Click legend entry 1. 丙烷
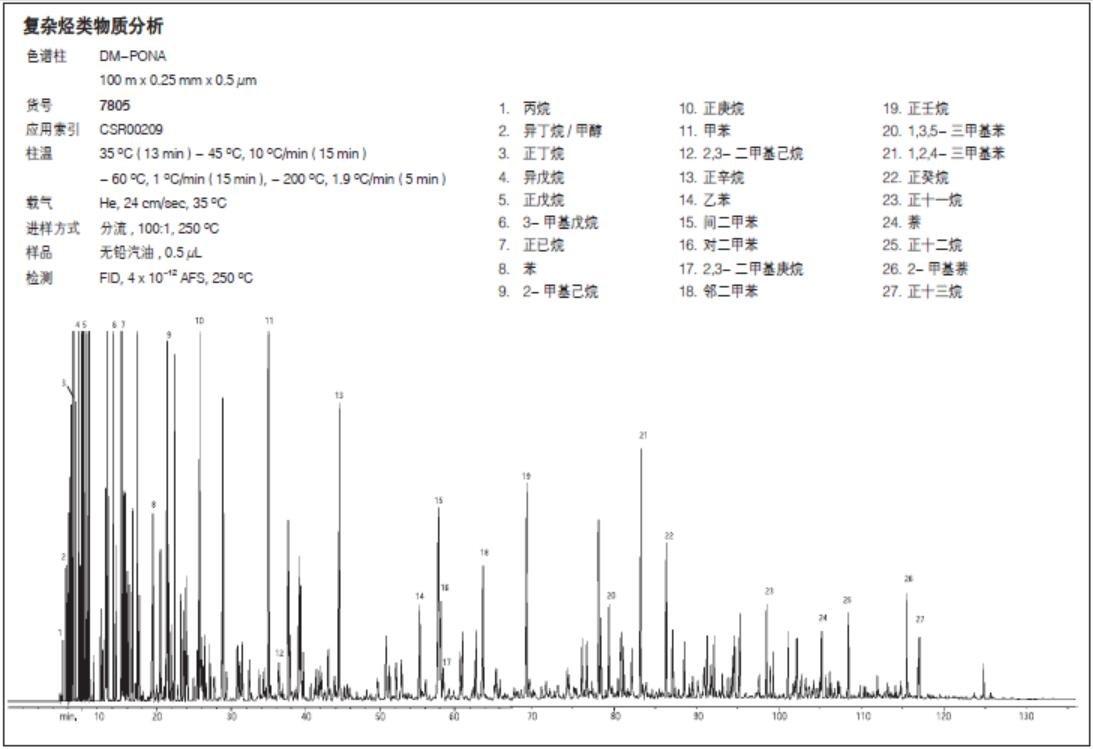 pos(524,109)
